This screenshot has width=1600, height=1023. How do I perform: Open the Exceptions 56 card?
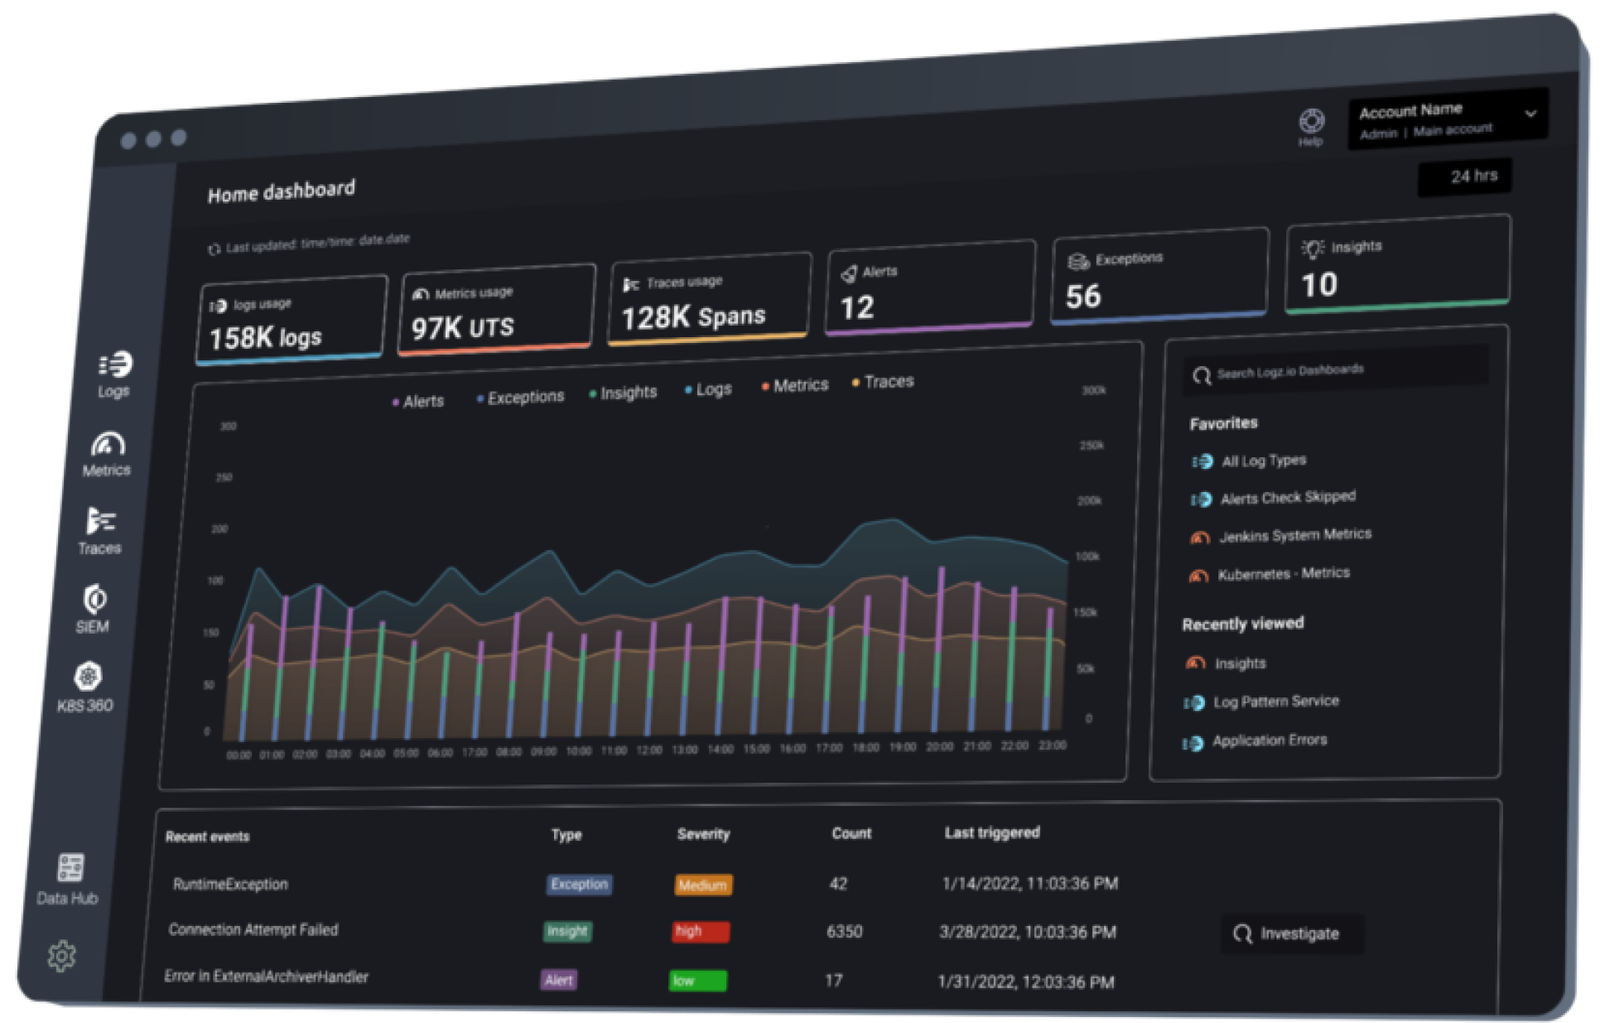pos(1160,275)
